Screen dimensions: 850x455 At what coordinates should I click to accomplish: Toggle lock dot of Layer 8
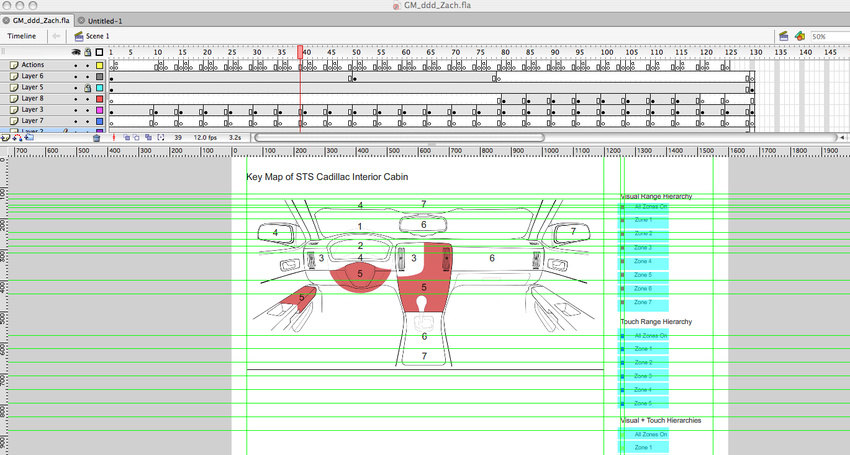coord(87,99)
